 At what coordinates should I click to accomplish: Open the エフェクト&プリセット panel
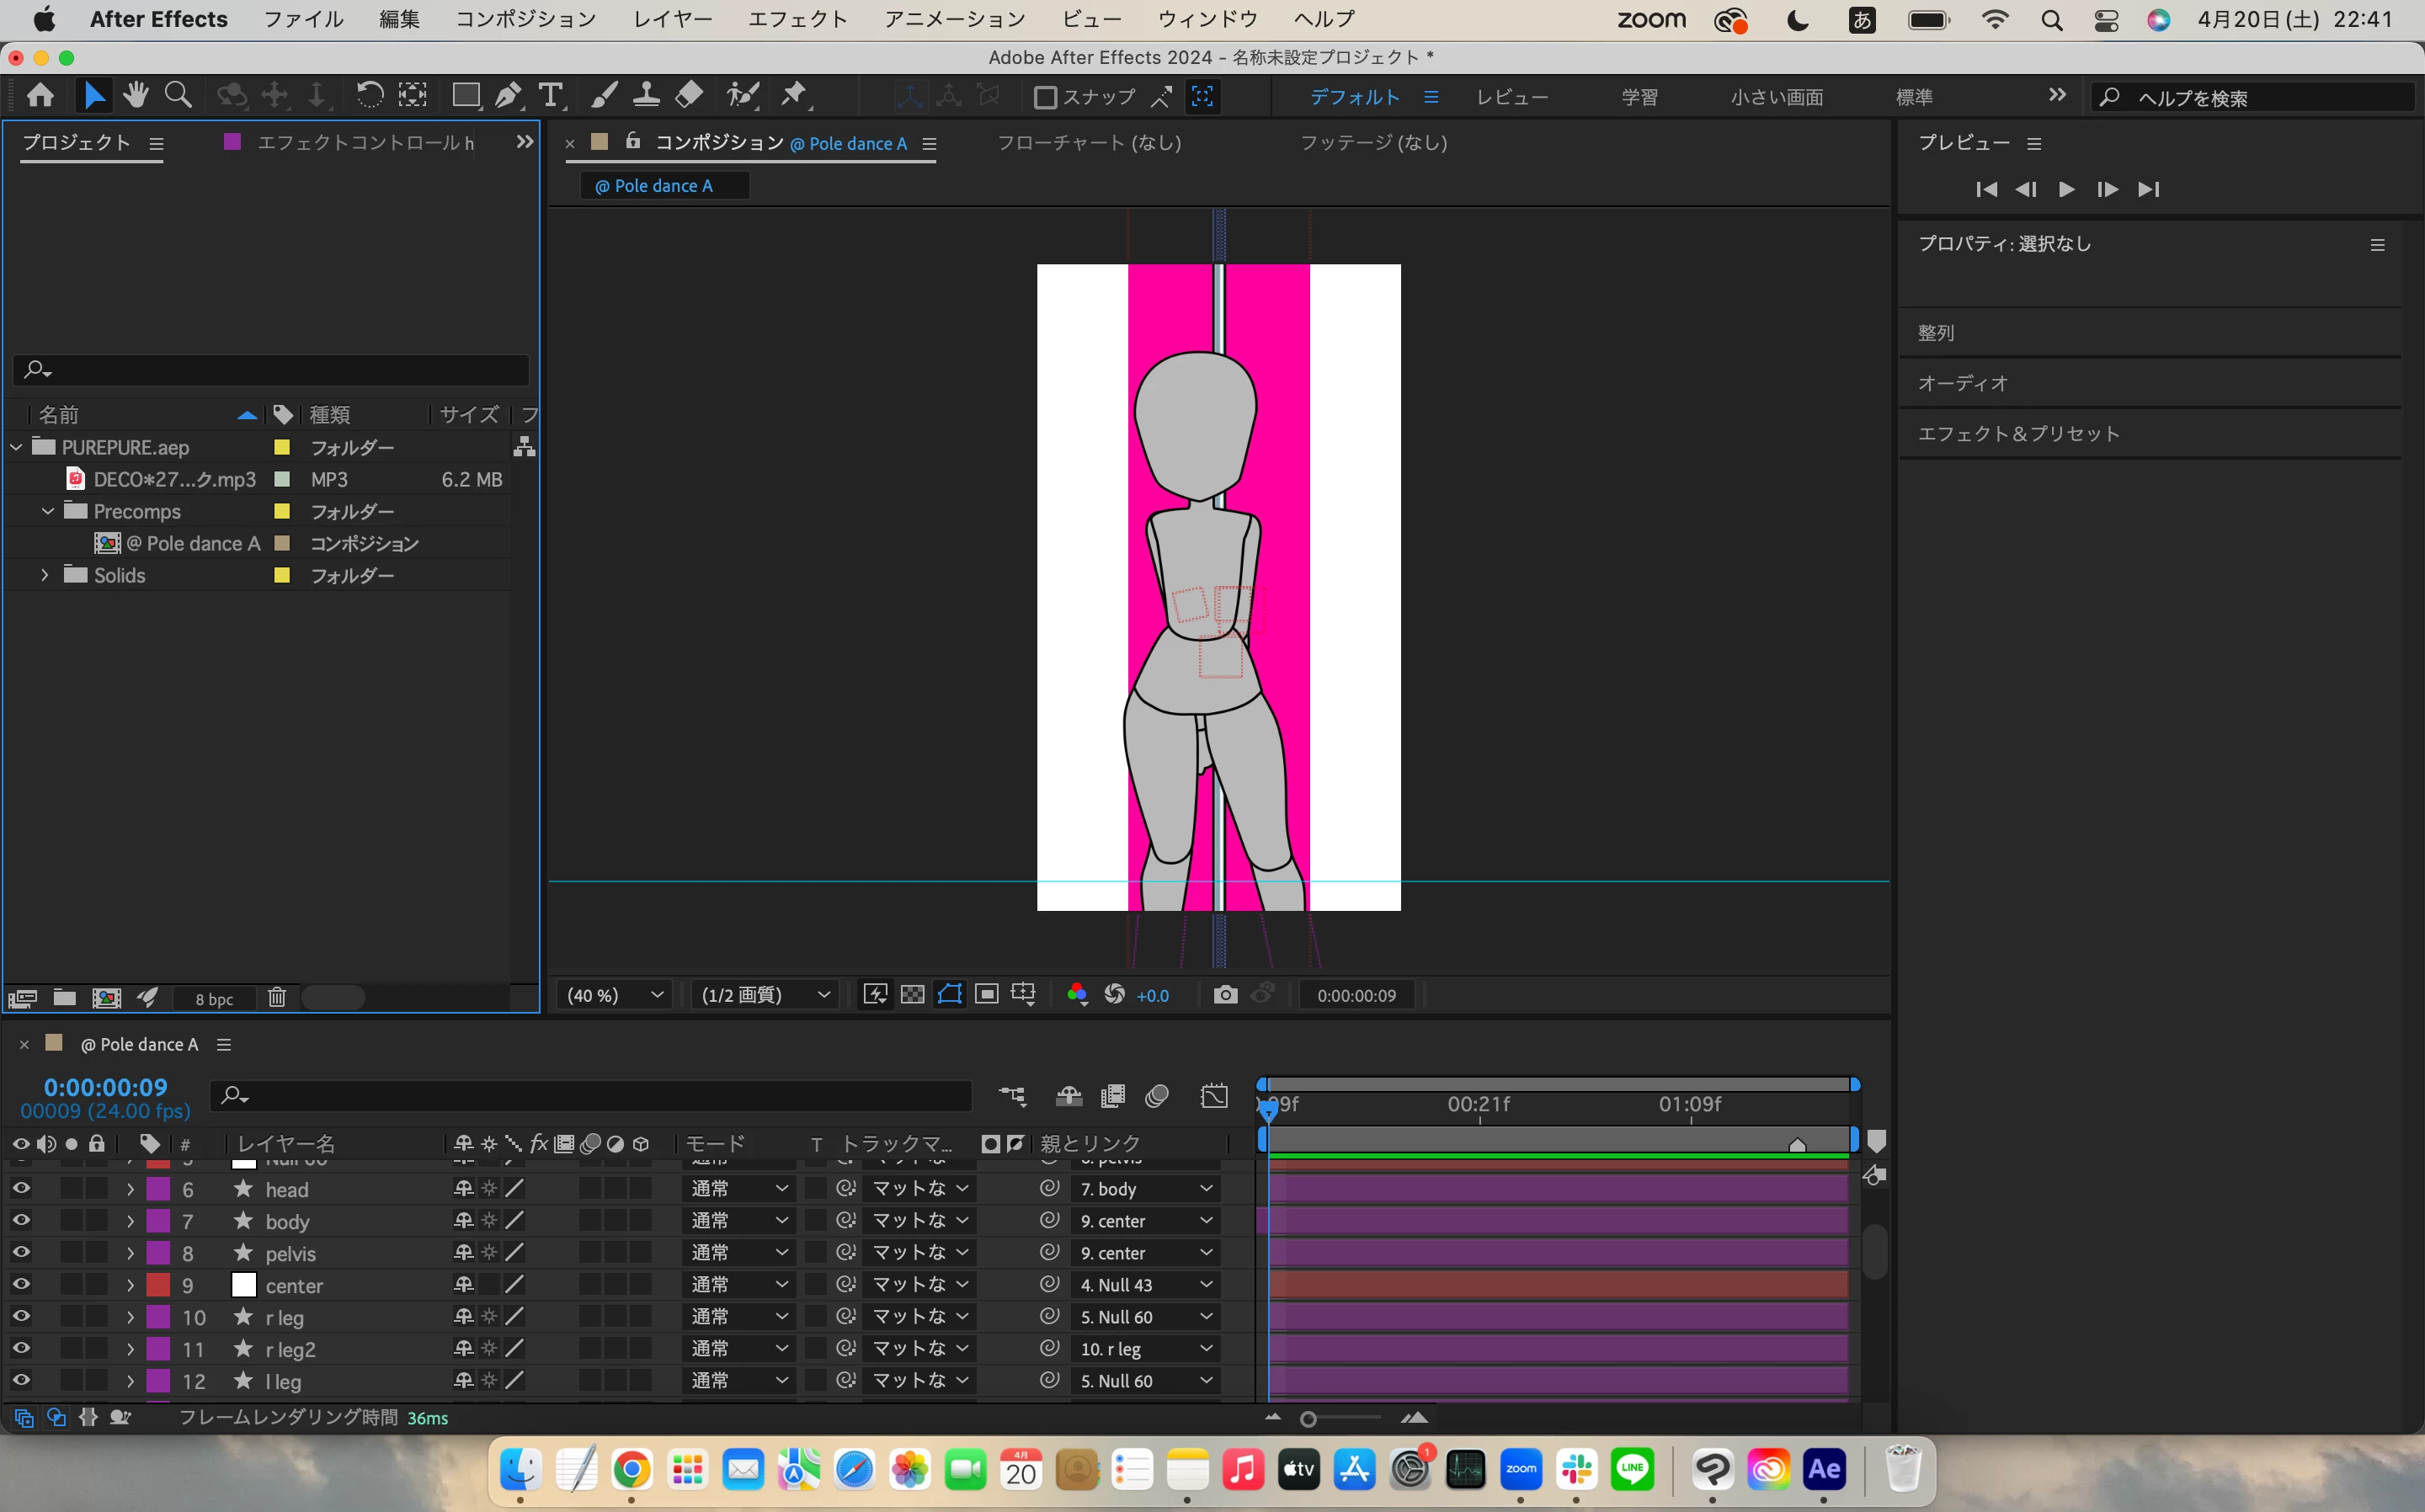[2018, 434]
